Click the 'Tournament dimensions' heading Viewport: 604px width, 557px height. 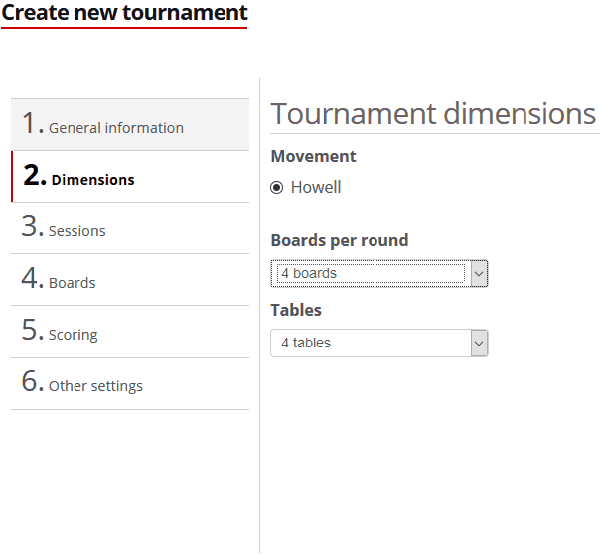[x=433, y=114]
